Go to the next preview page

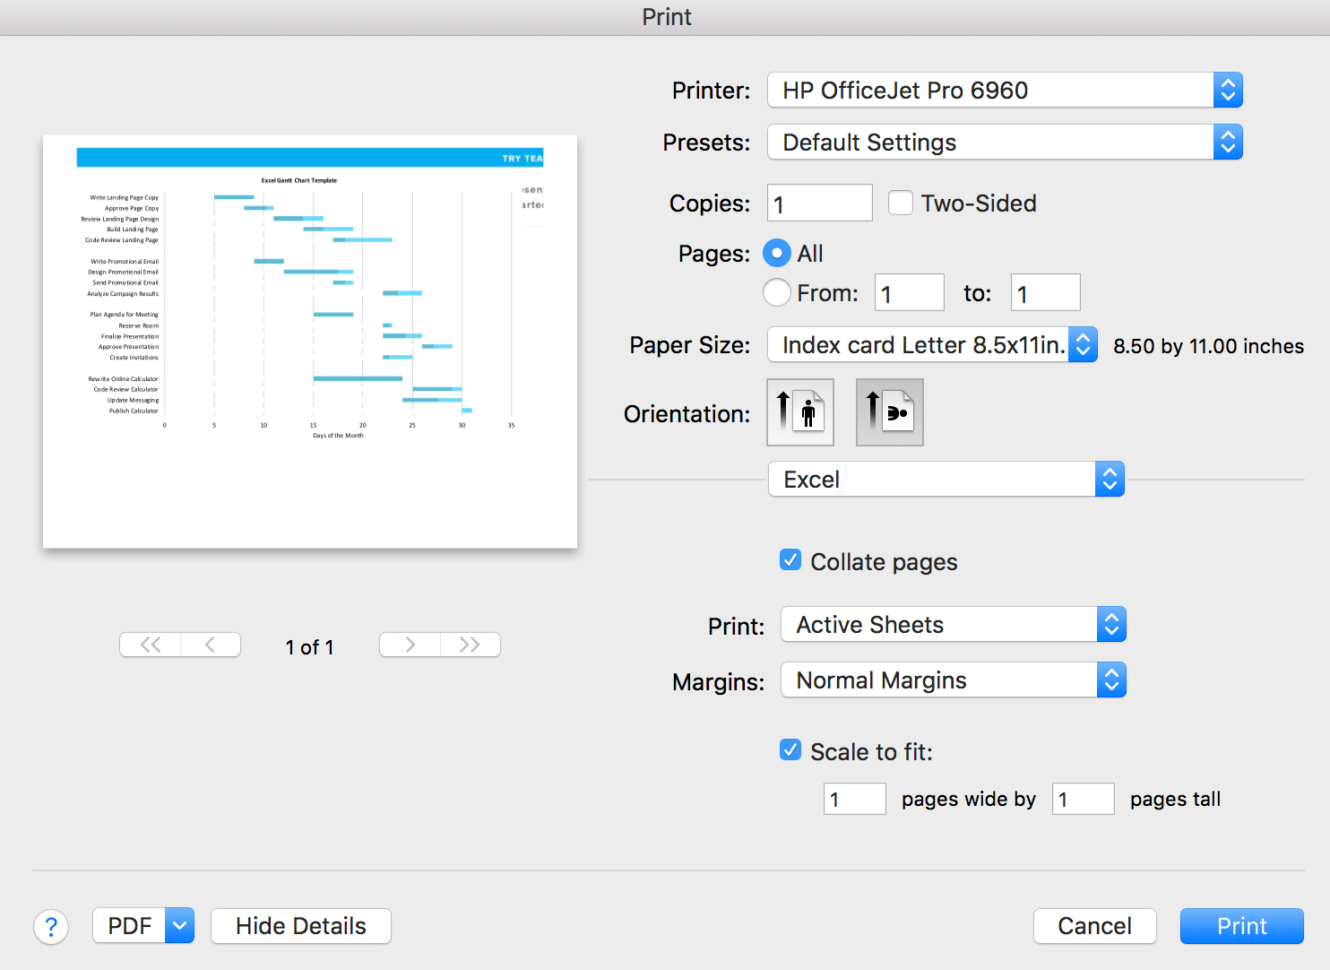(409, 644)
